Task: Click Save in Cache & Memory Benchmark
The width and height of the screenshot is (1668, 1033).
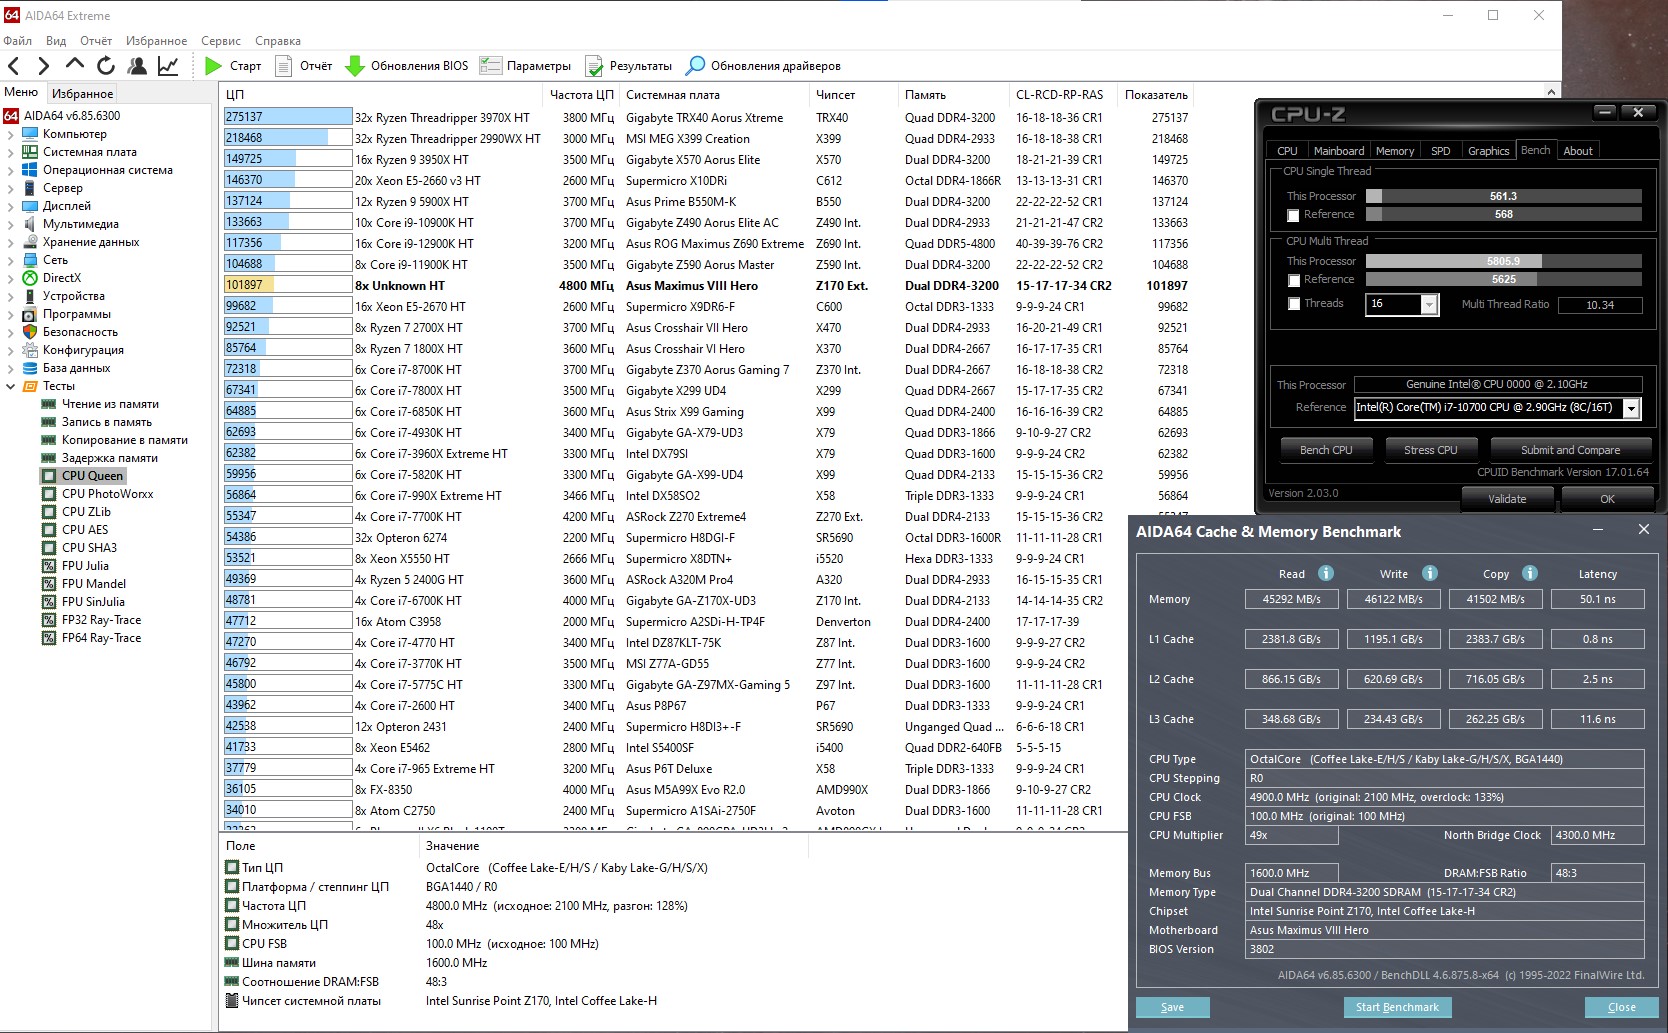Action: (1172, 1008)
